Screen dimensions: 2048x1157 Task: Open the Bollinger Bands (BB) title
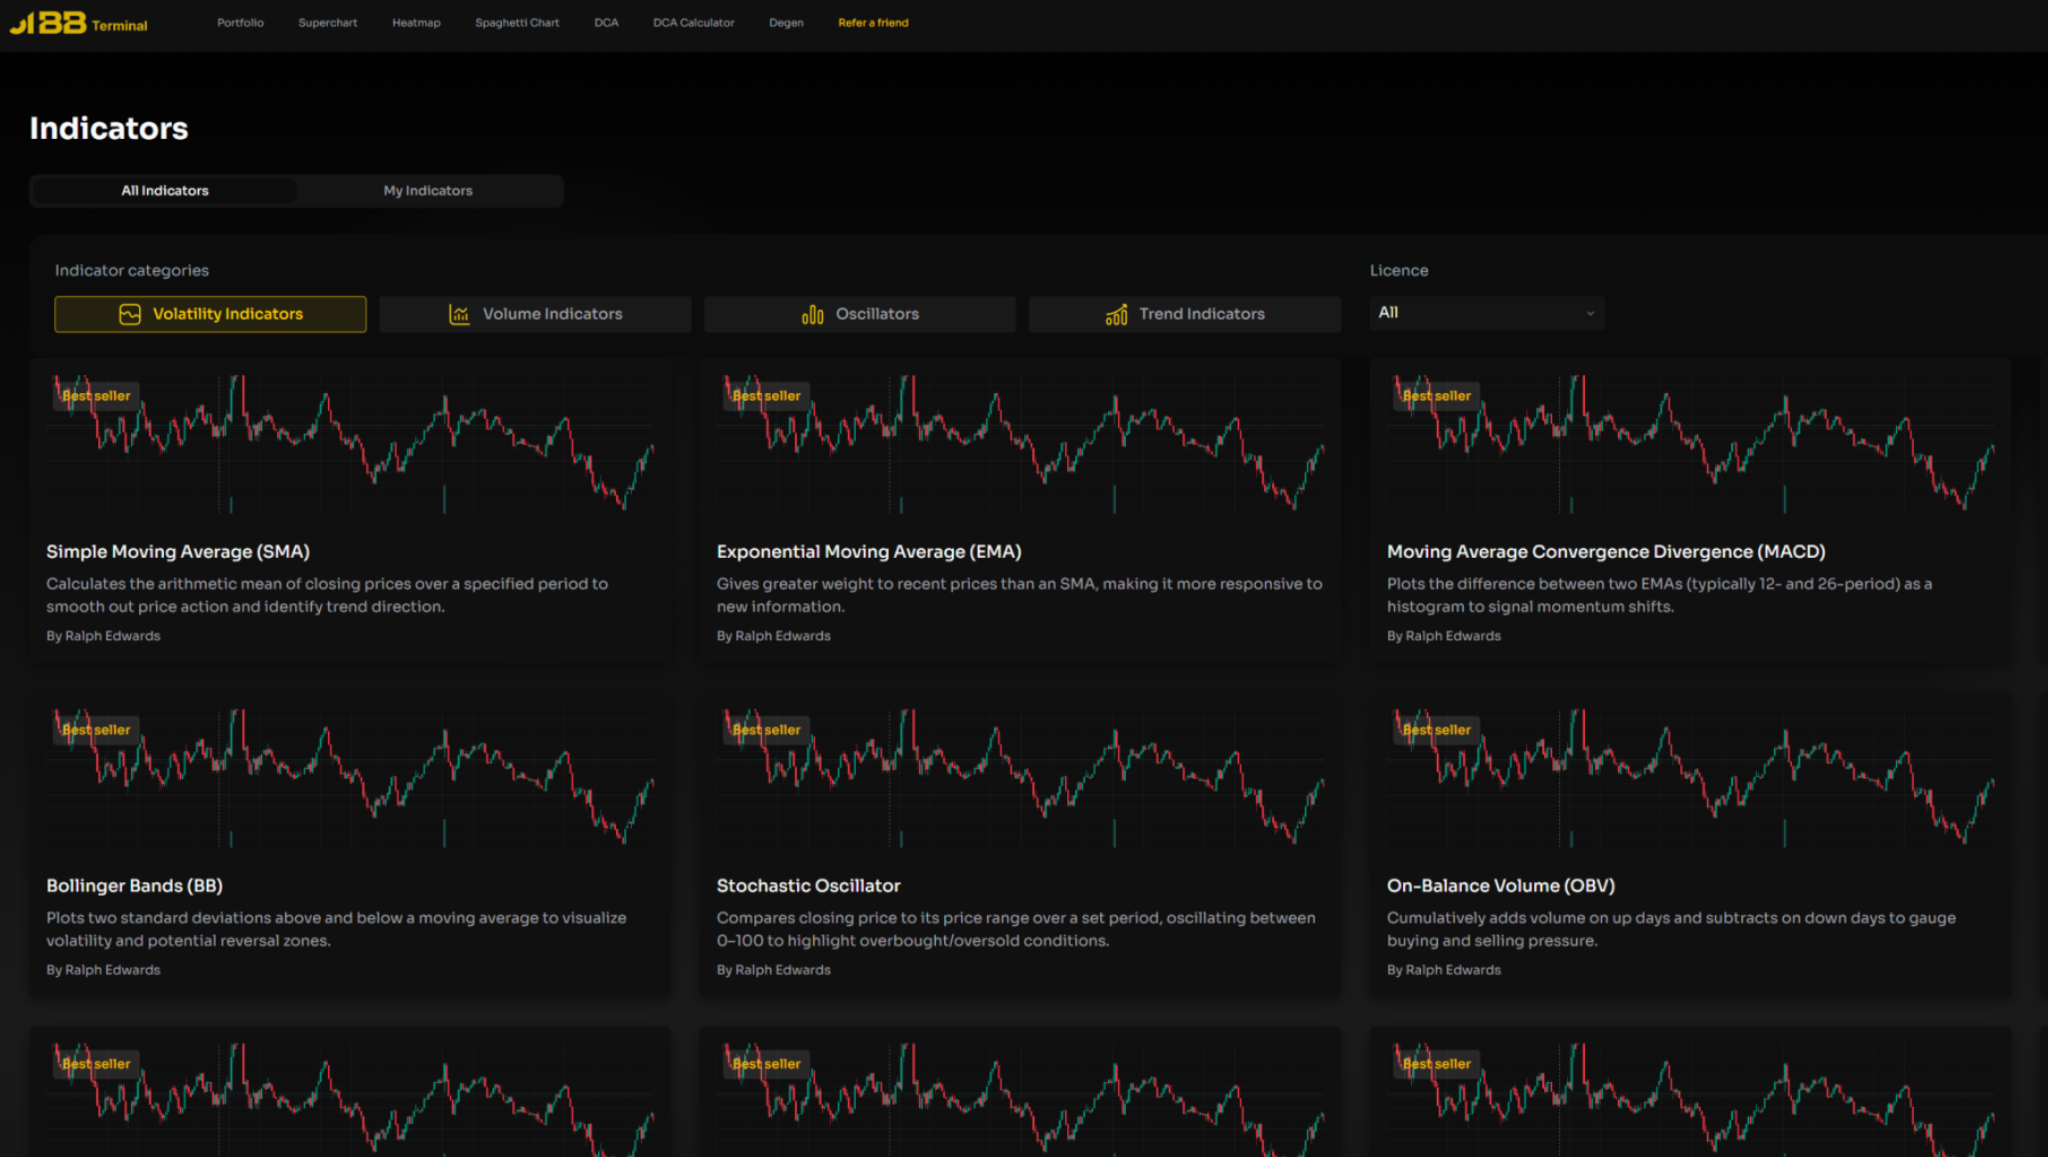click(x=134, y=886)
